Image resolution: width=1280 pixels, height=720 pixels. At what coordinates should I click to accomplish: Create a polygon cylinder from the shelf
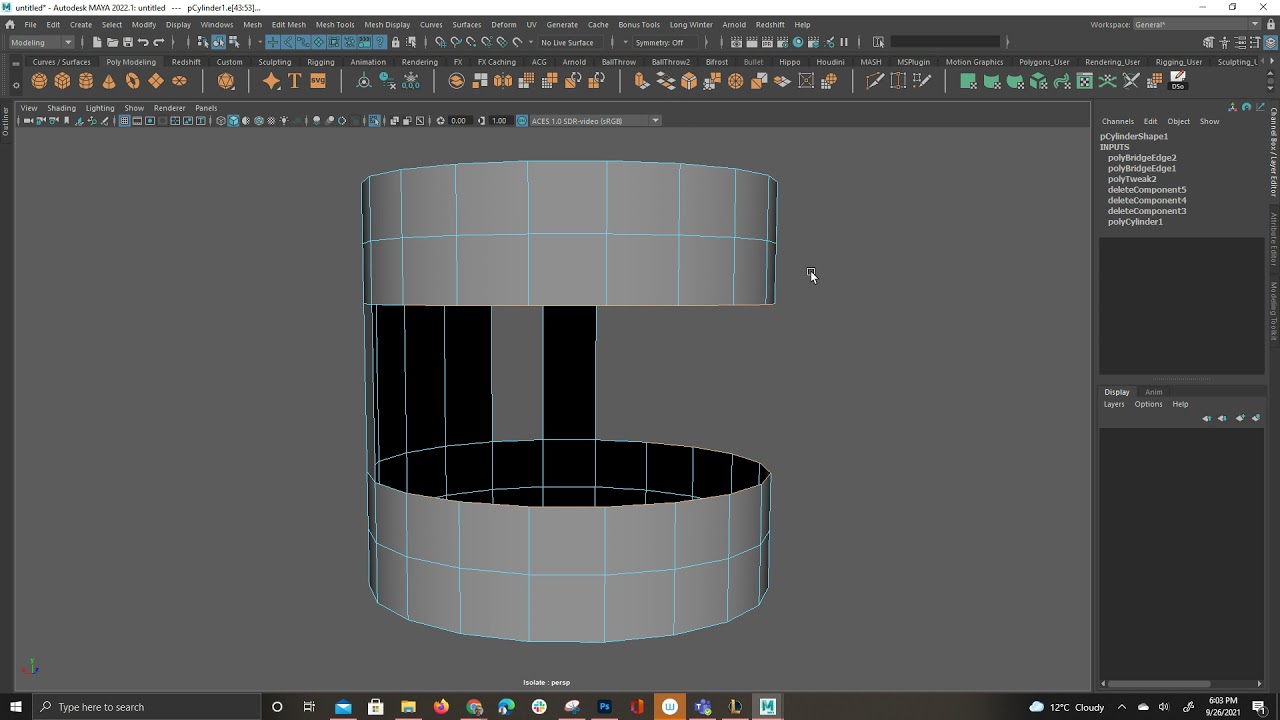(x=86, y=81)
